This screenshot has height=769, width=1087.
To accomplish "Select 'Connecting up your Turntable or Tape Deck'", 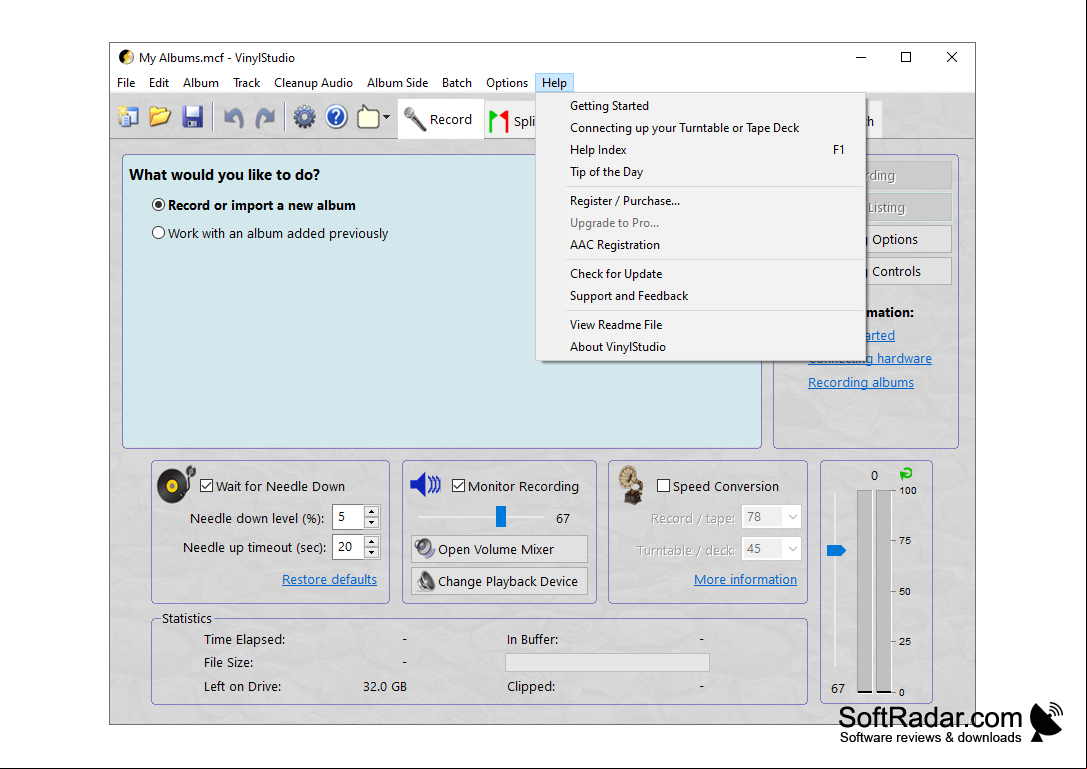I will (x=700, y=128).
